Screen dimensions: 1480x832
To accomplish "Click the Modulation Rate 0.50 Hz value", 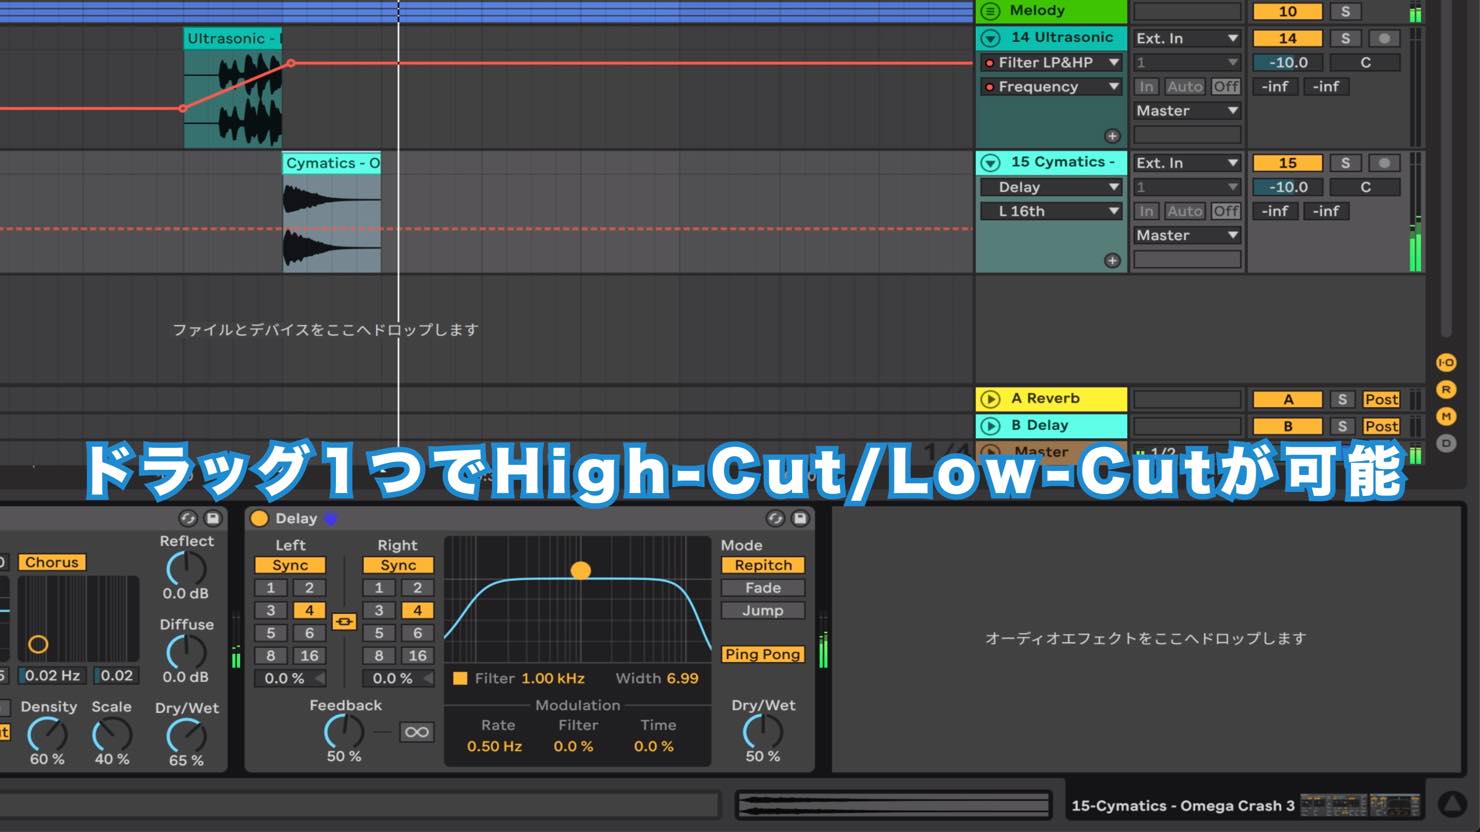I will 494,746.
